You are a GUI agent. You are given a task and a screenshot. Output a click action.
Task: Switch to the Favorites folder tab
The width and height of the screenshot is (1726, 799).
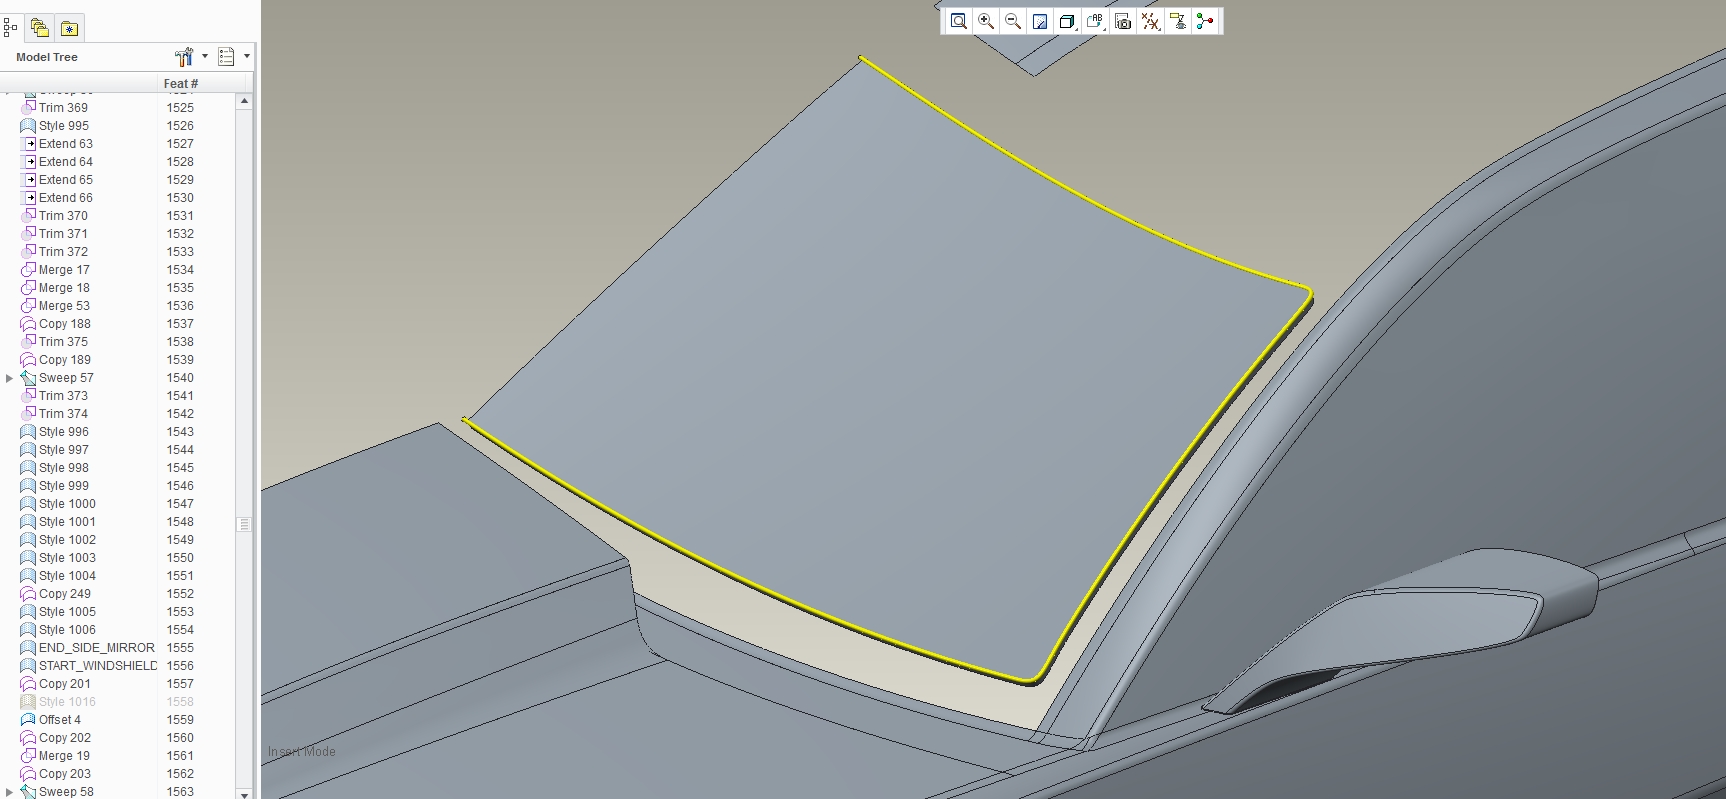pos(69,28)
